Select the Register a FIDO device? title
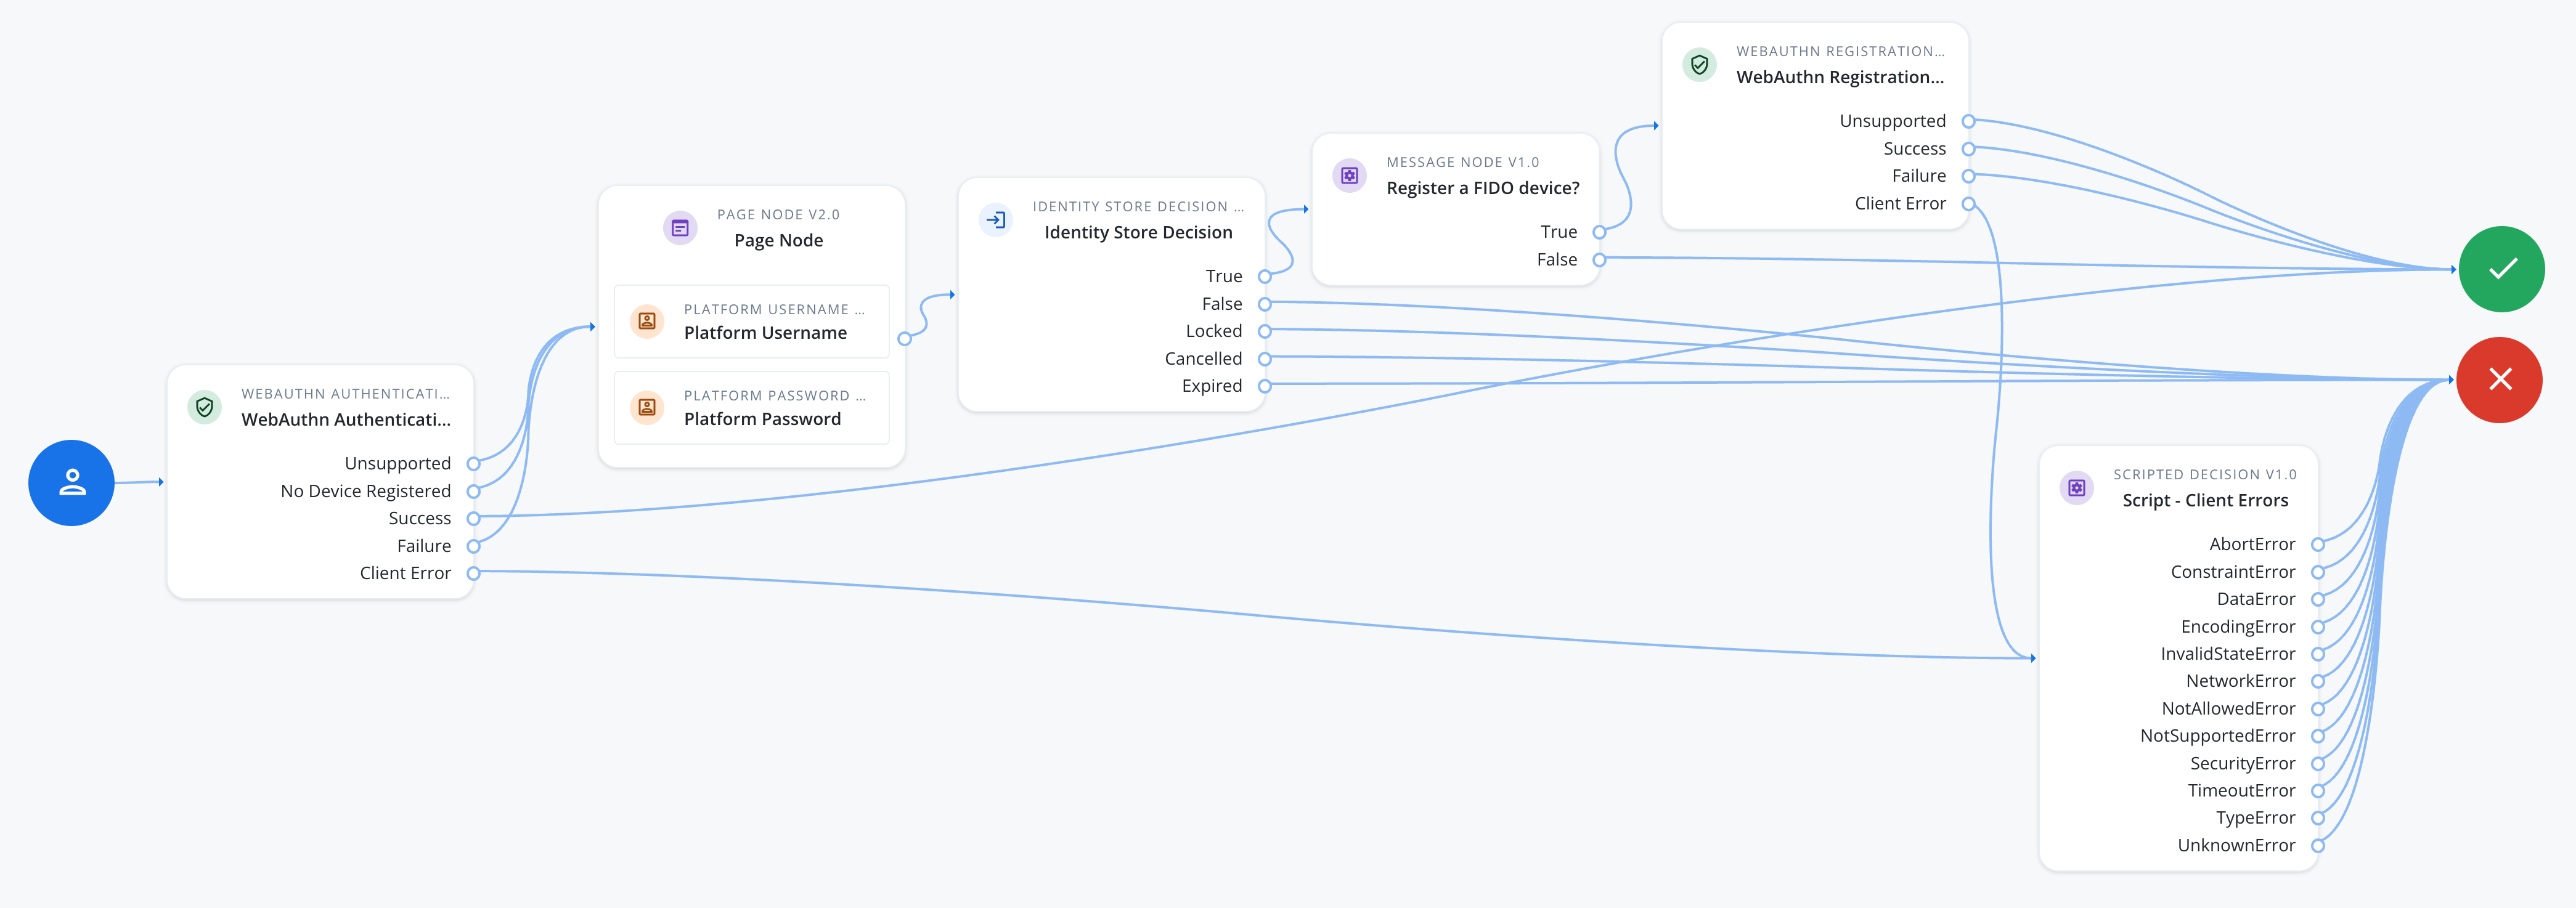 [x=1483, y=188]
